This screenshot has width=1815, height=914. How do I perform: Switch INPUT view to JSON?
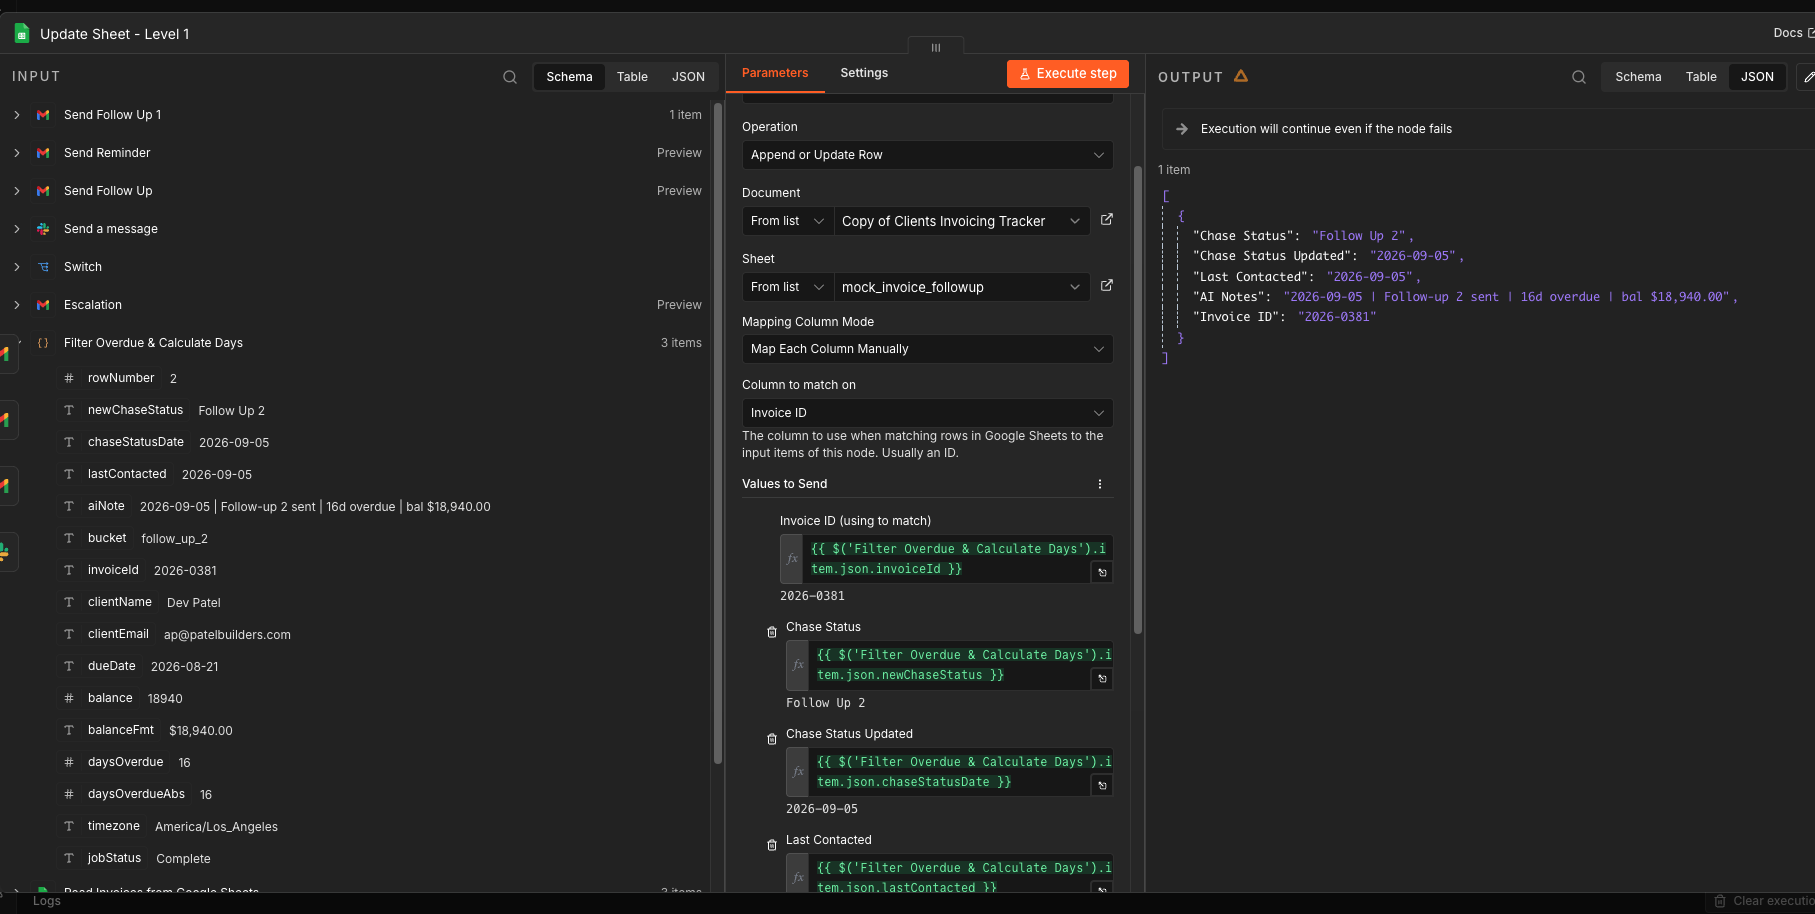688,77
